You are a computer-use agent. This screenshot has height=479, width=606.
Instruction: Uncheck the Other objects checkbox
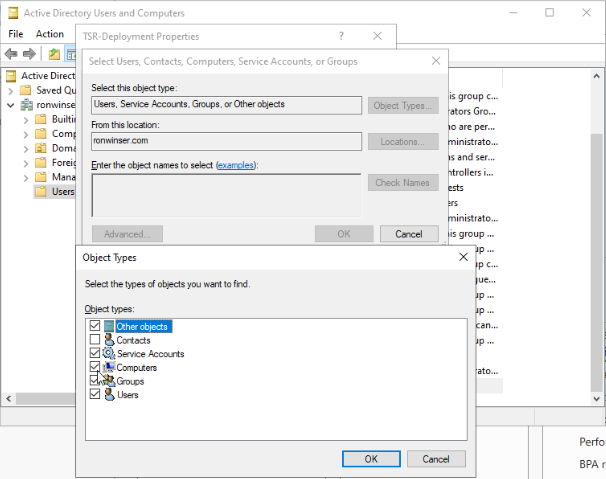click(95, 326)
